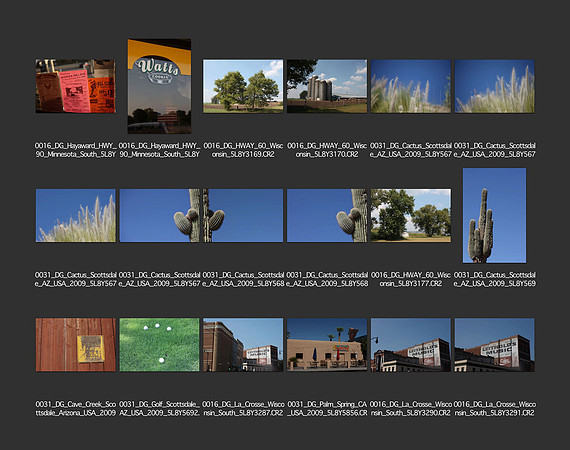Select the pink and orange flyers thumbnail
The width and height of the screenshot is (570, 450).
[x=76, y=86]
